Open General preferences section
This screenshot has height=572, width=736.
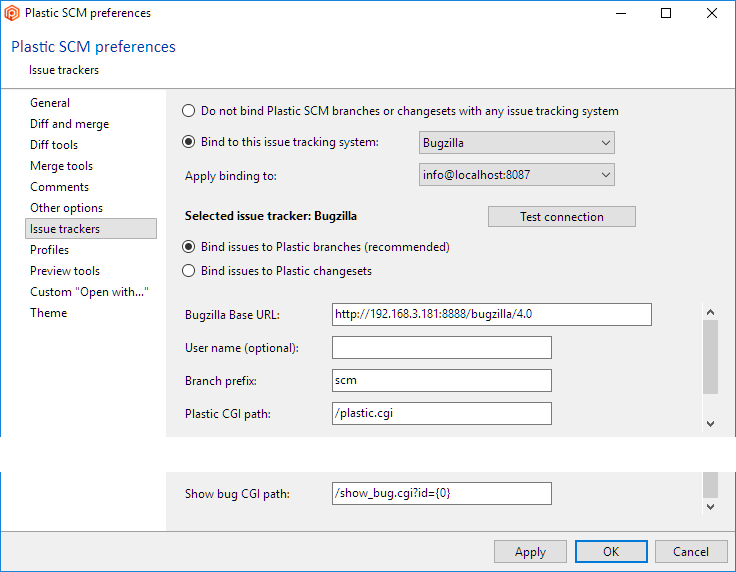pos(50,103)
